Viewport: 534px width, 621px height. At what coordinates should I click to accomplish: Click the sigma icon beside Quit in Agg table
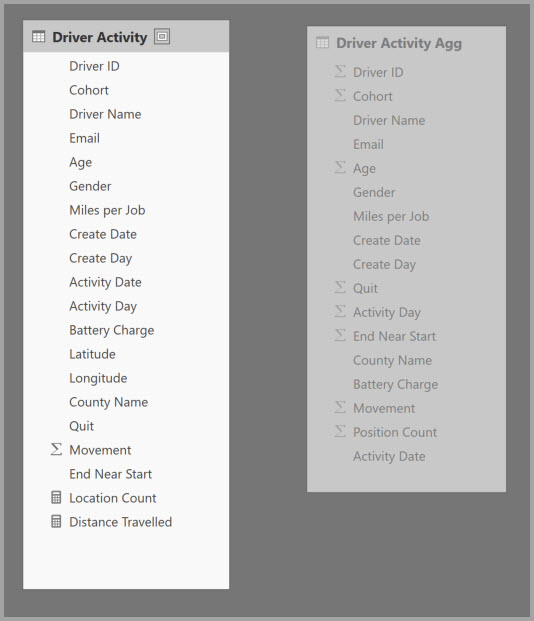(x=340, y=287)
